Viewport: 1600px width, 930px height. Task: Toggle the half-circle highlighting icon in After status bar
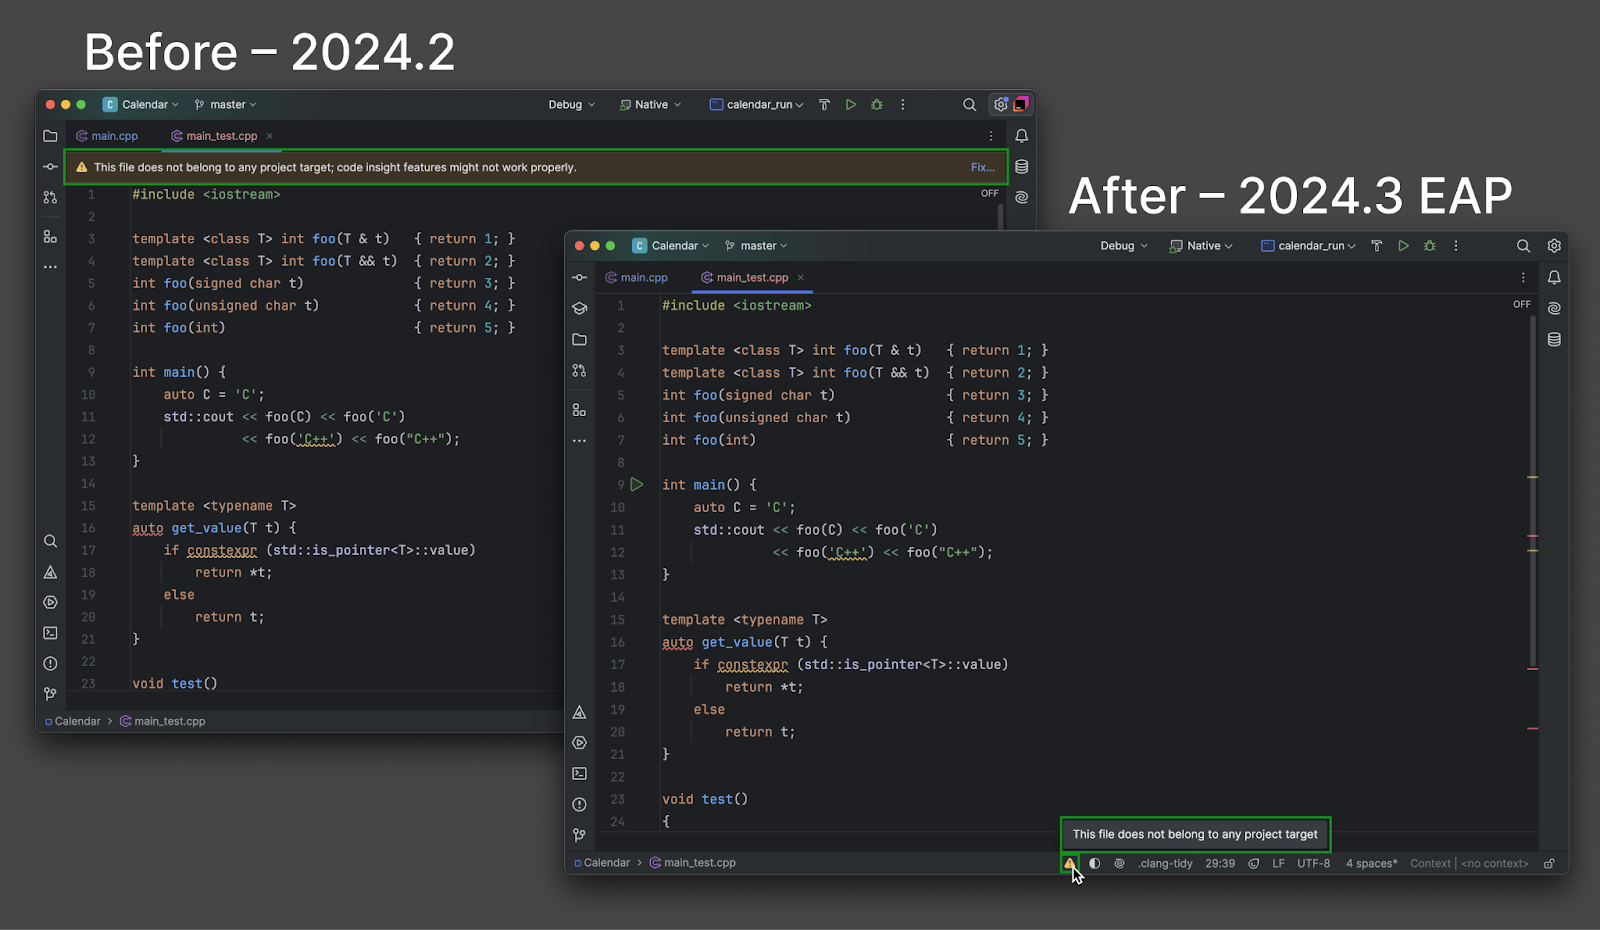point(1095,863)
